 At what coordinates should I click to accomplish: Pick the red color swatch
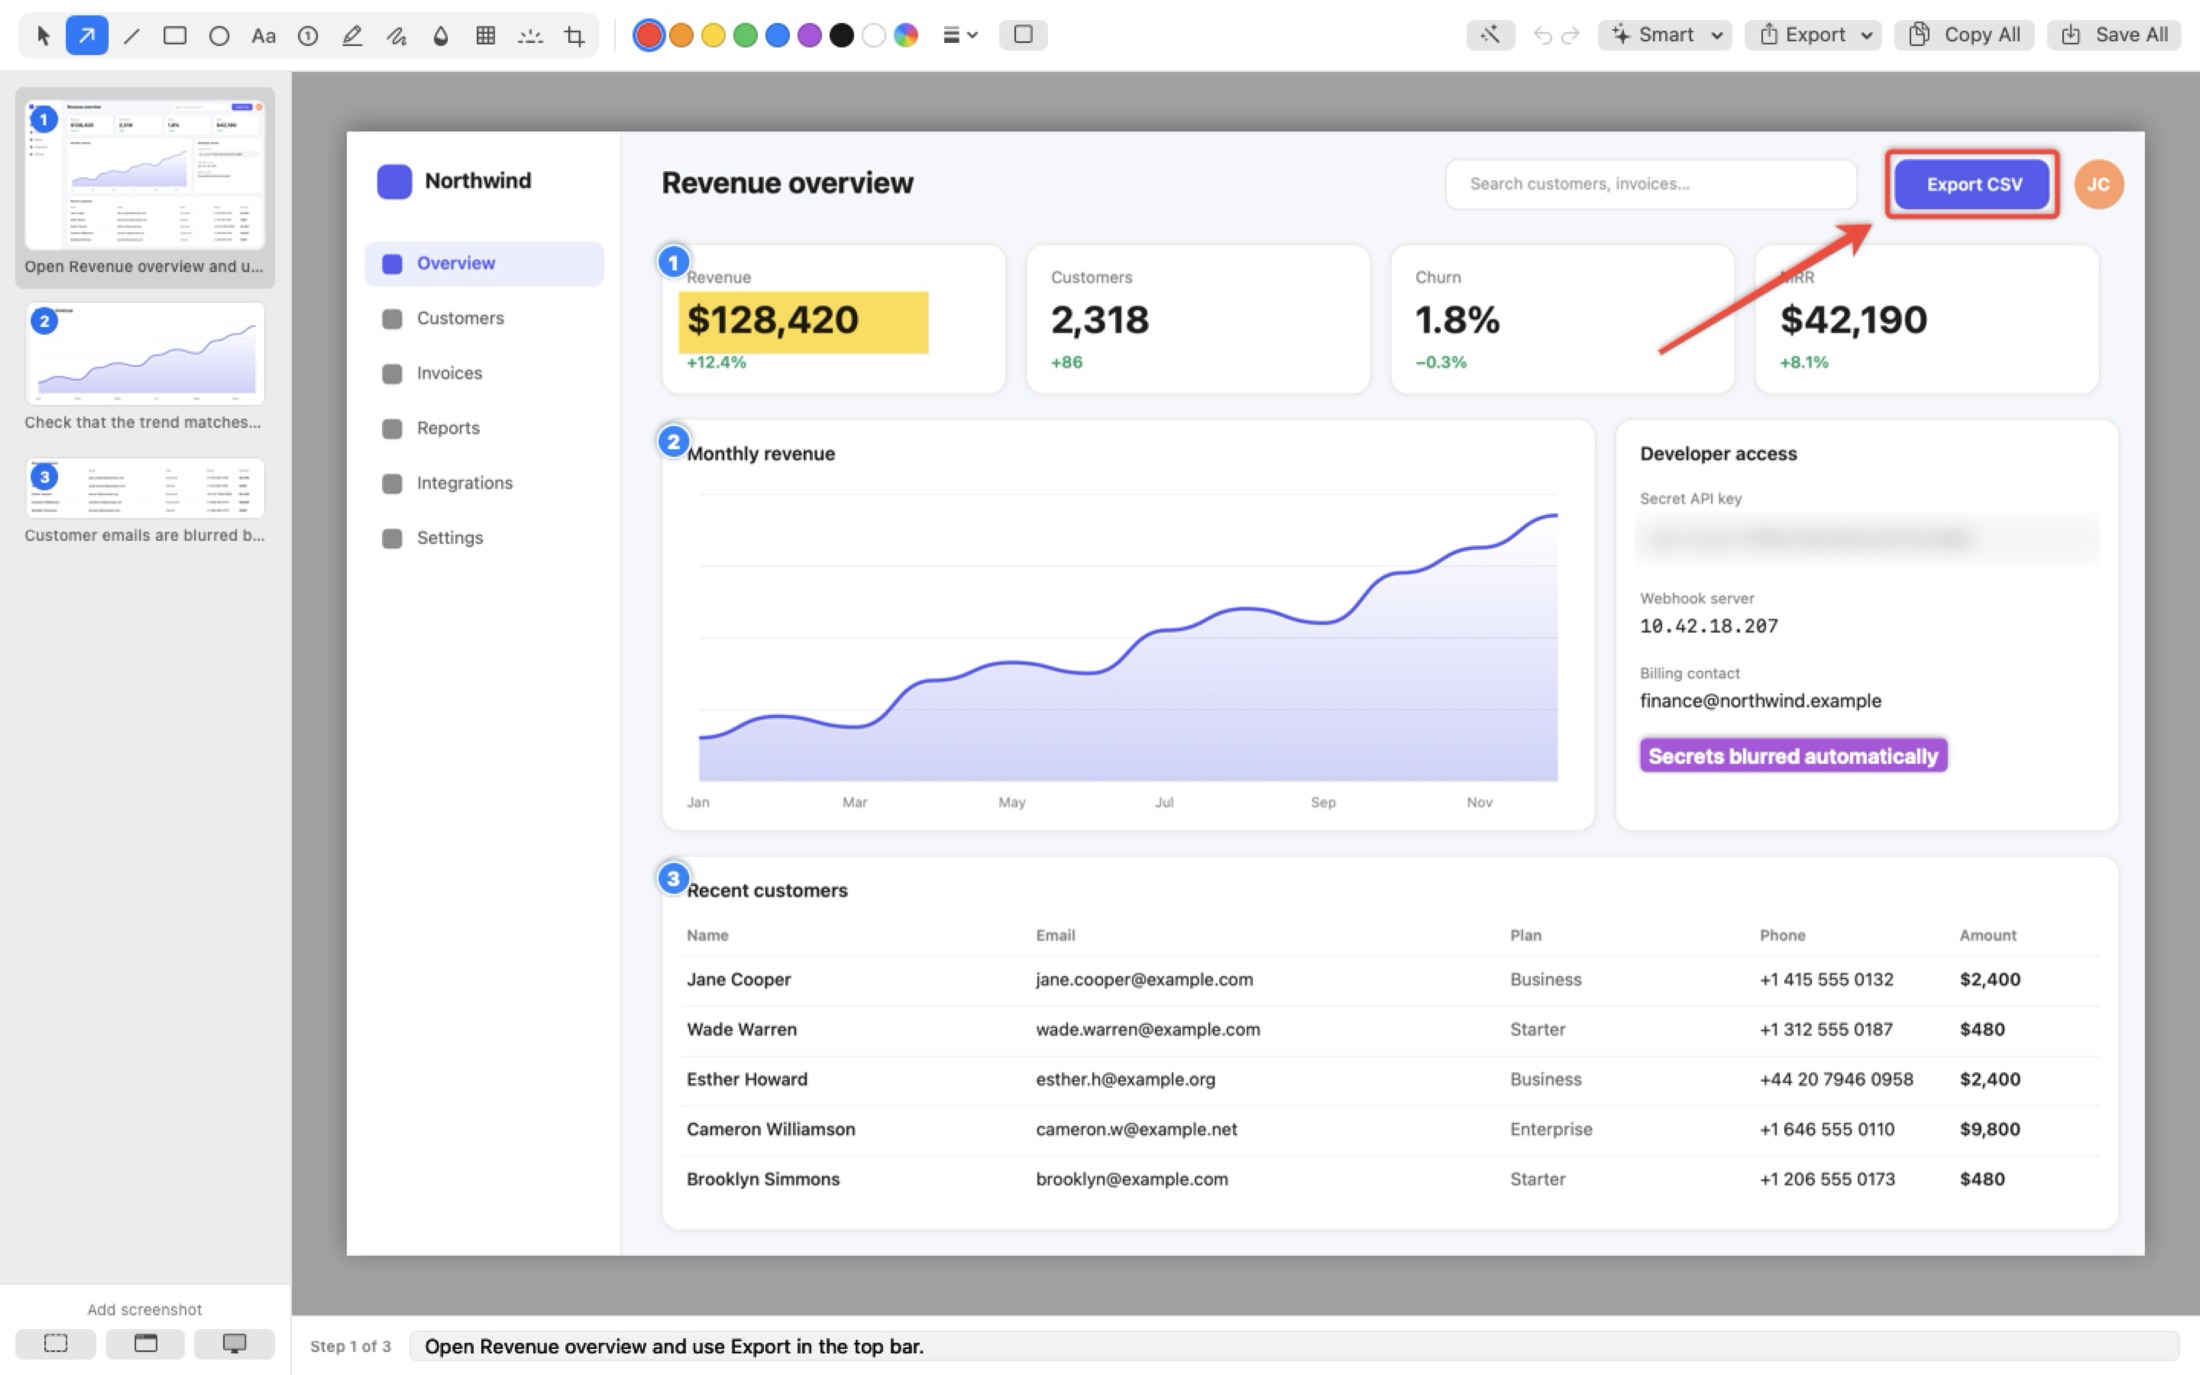(649, 35)
